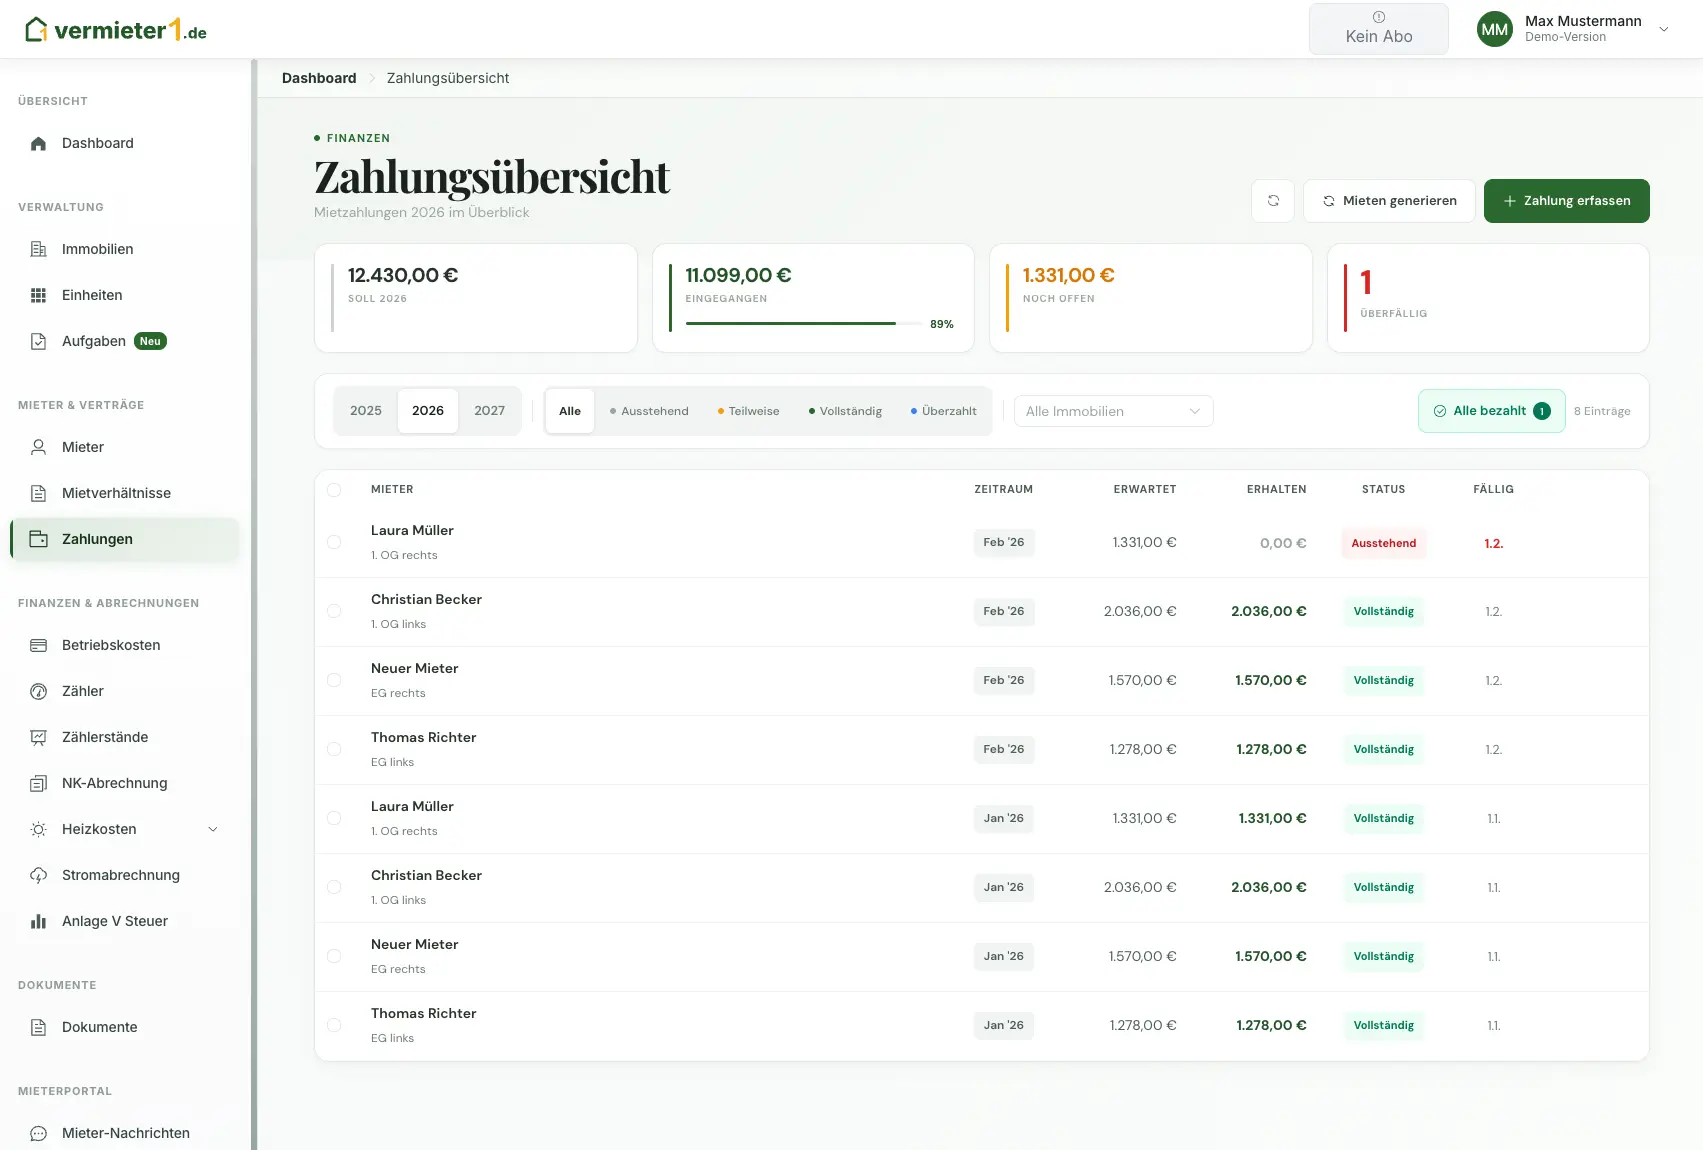Filter payments by Teilweise

click(x=748, y=411)
